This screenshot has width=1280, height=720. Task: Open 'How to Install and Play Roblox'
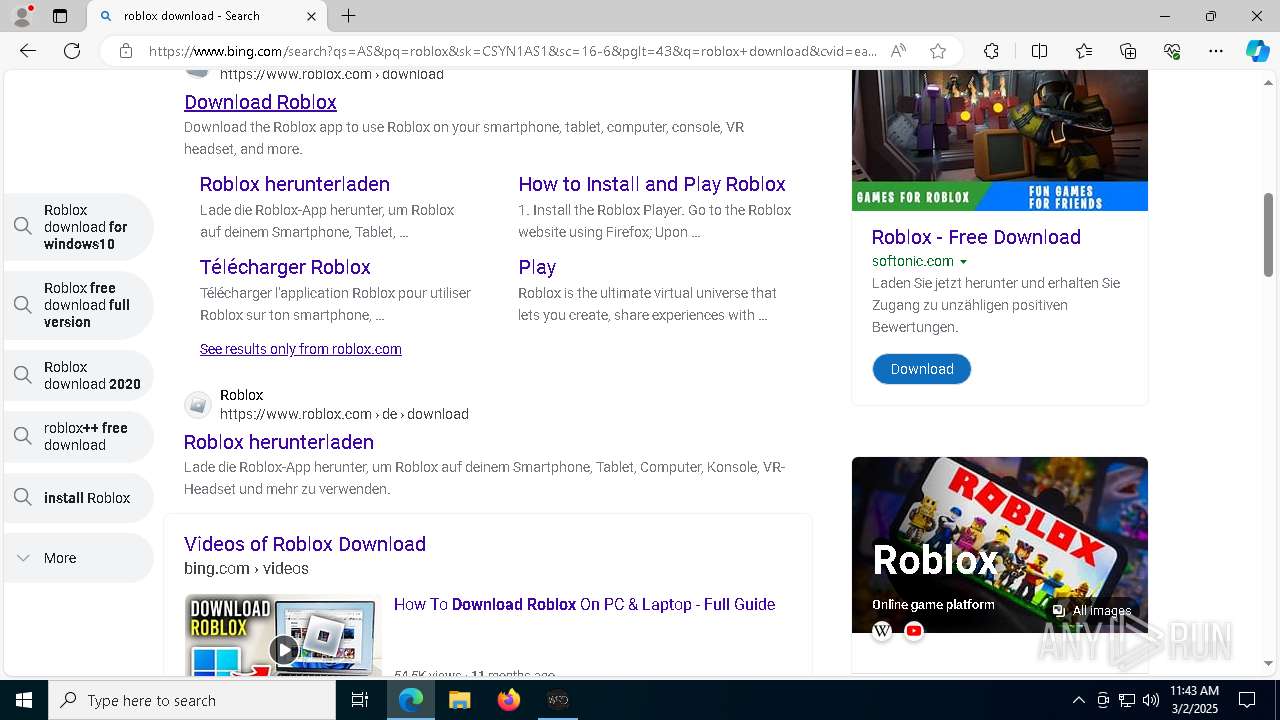[x=652, y=184]
